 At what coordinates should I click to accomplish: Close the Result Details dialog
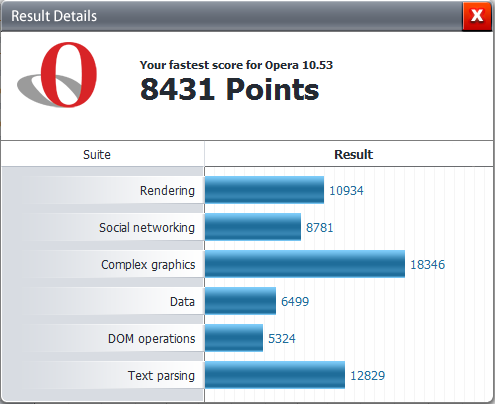click(x=477, y=16)
